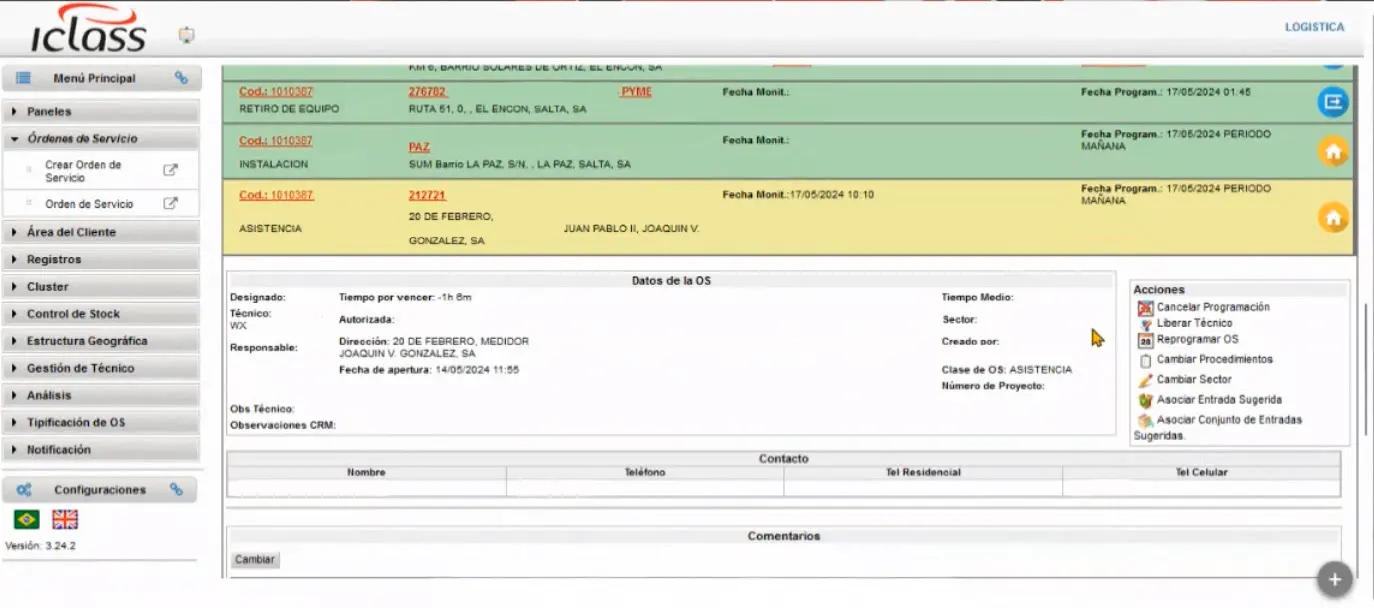Open the Menú Principal header
Image resolution: width=1374 pixels, height=608 pixels.
pyautogui.click(x=101, y=78)
